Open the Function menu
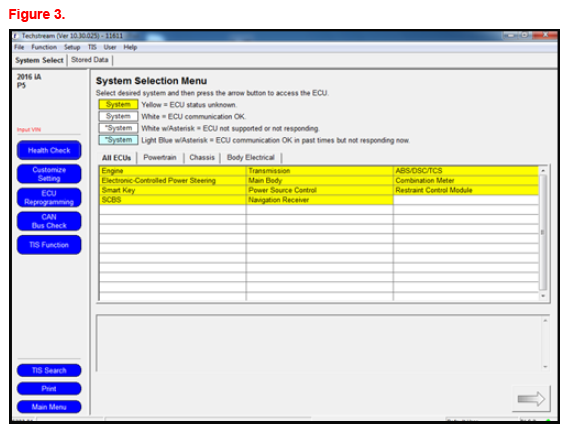The image size is (569, 433). pyautogui.click(x=44, y=47)
